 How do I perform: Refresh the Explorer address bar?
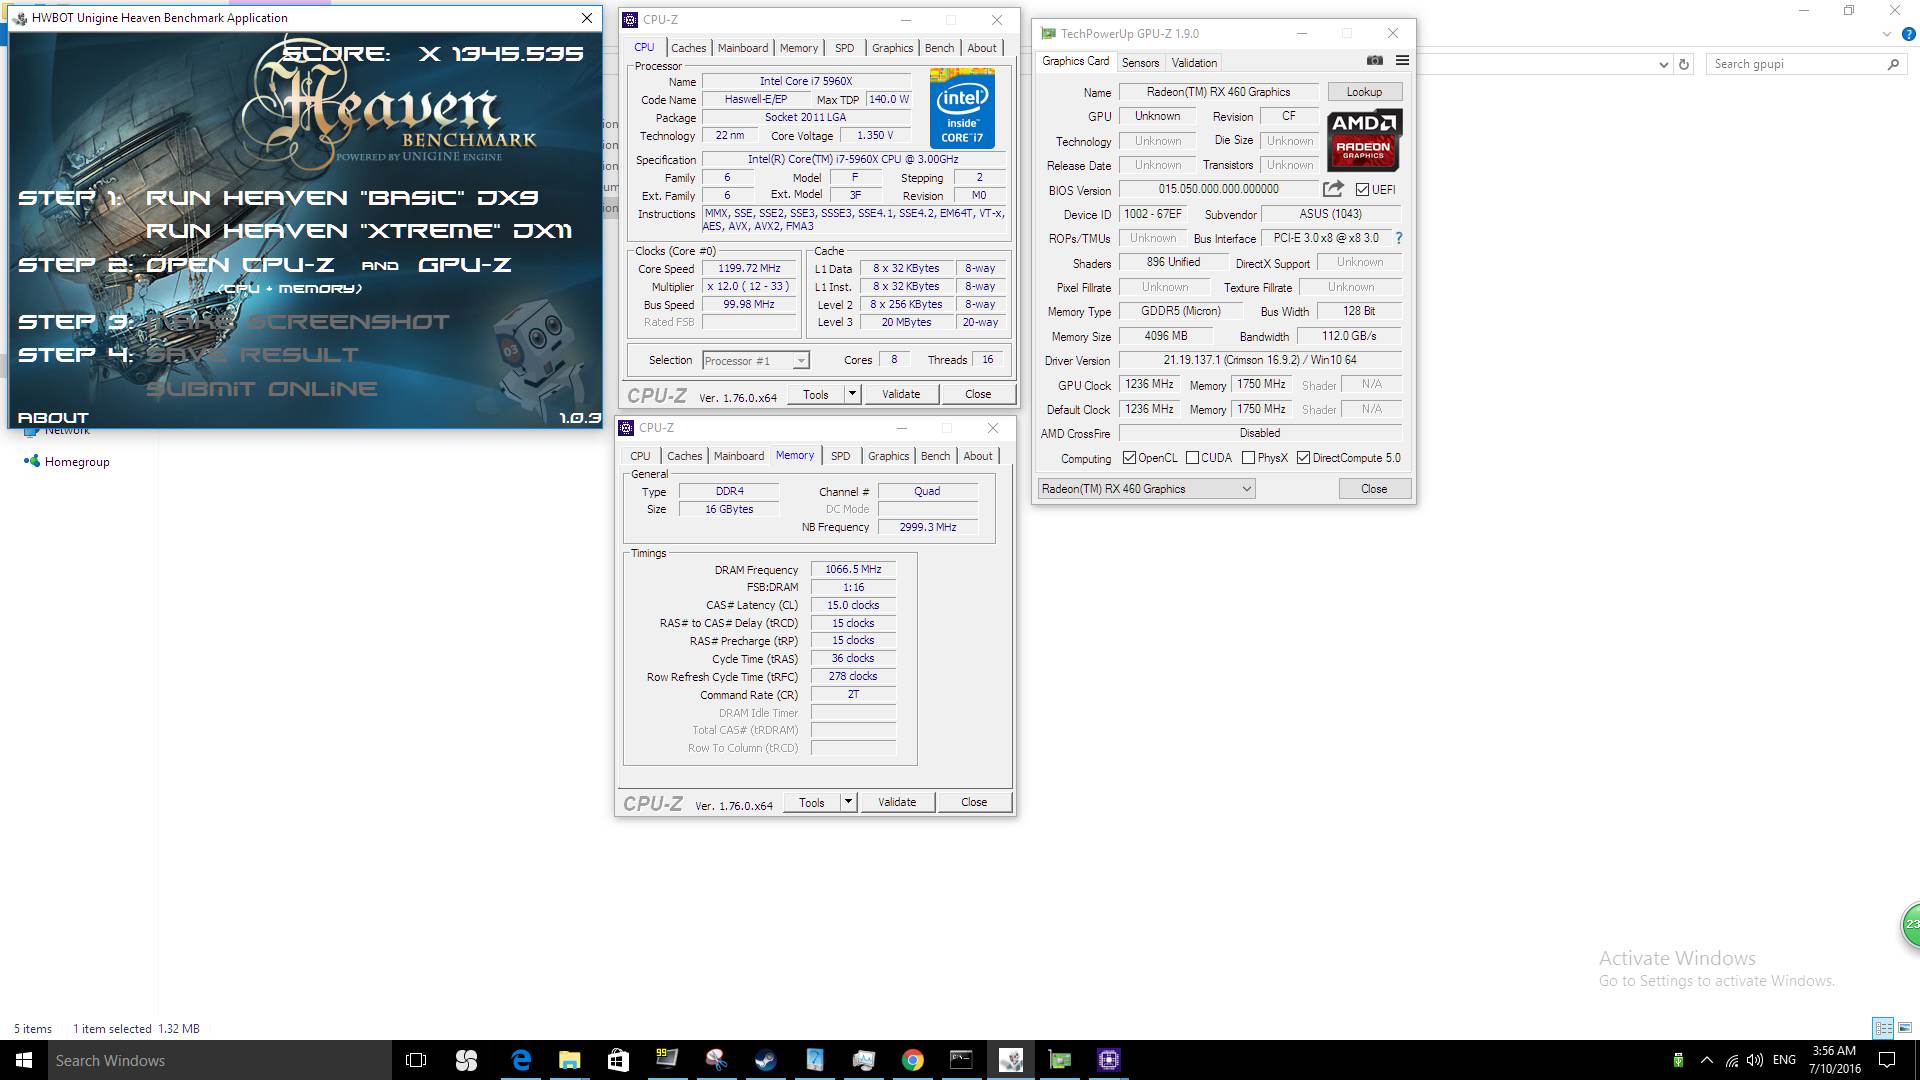click(x=1684, y=64)
